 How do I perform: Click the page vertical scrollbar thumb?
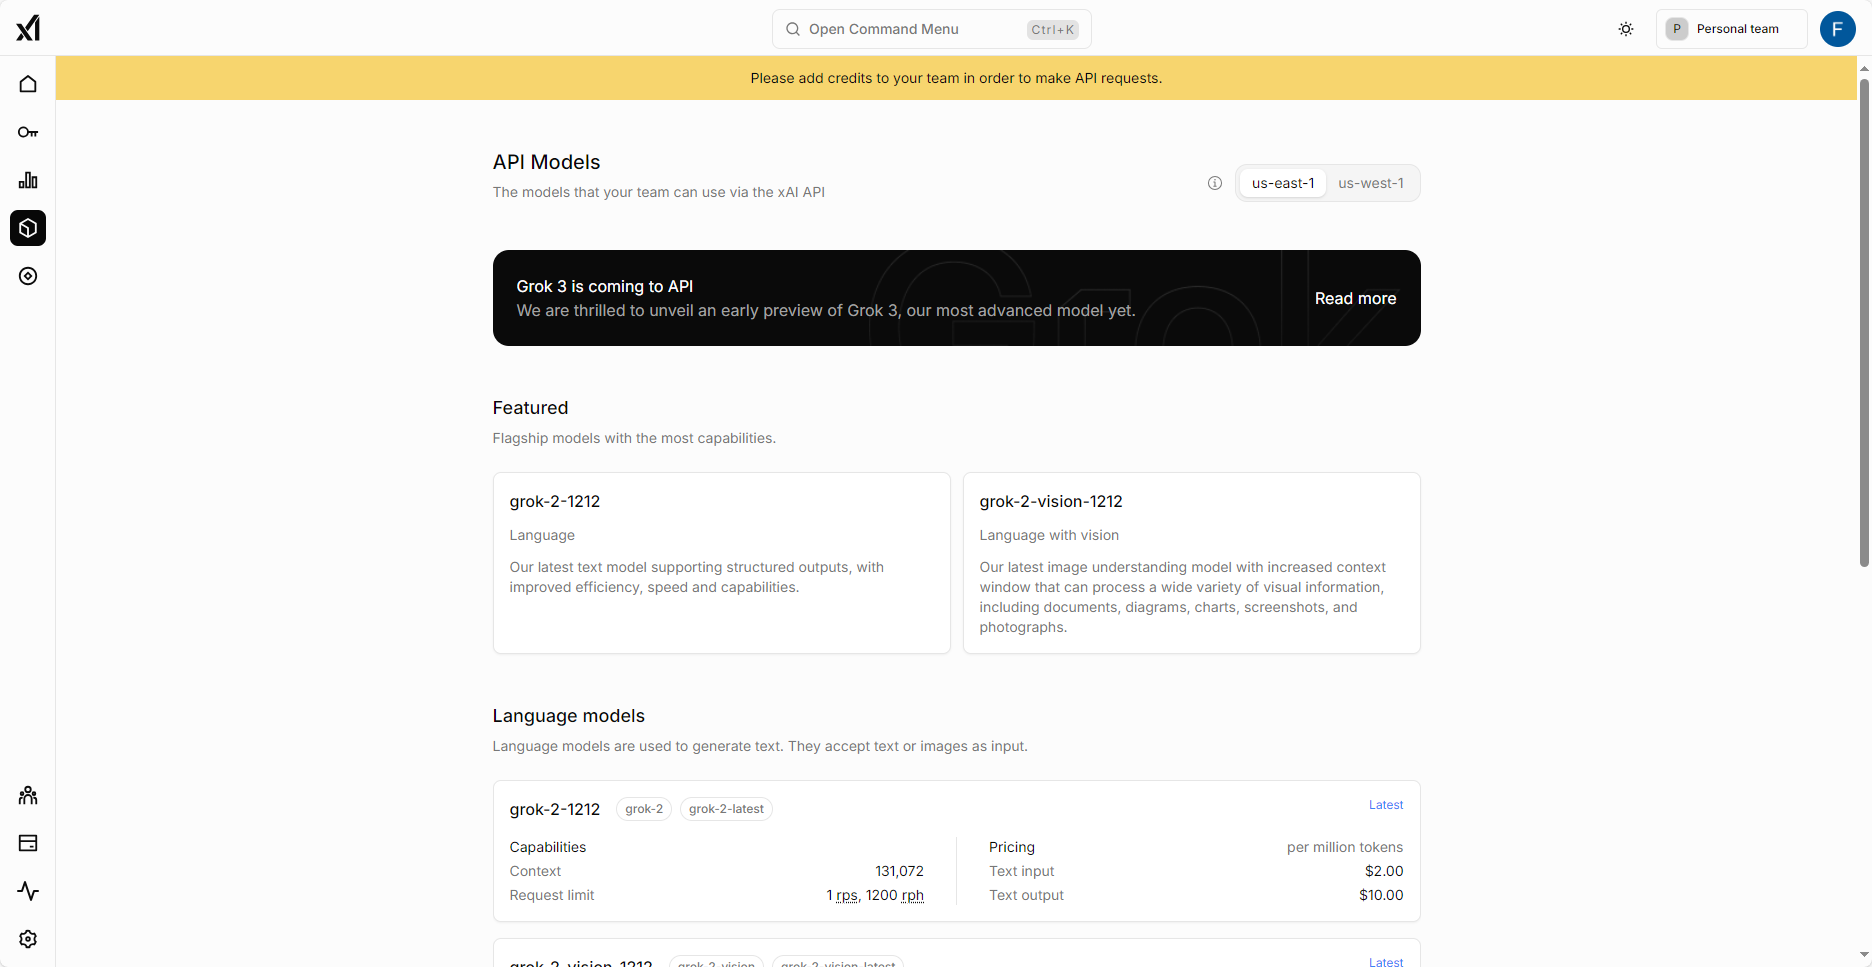[1864, 322]
